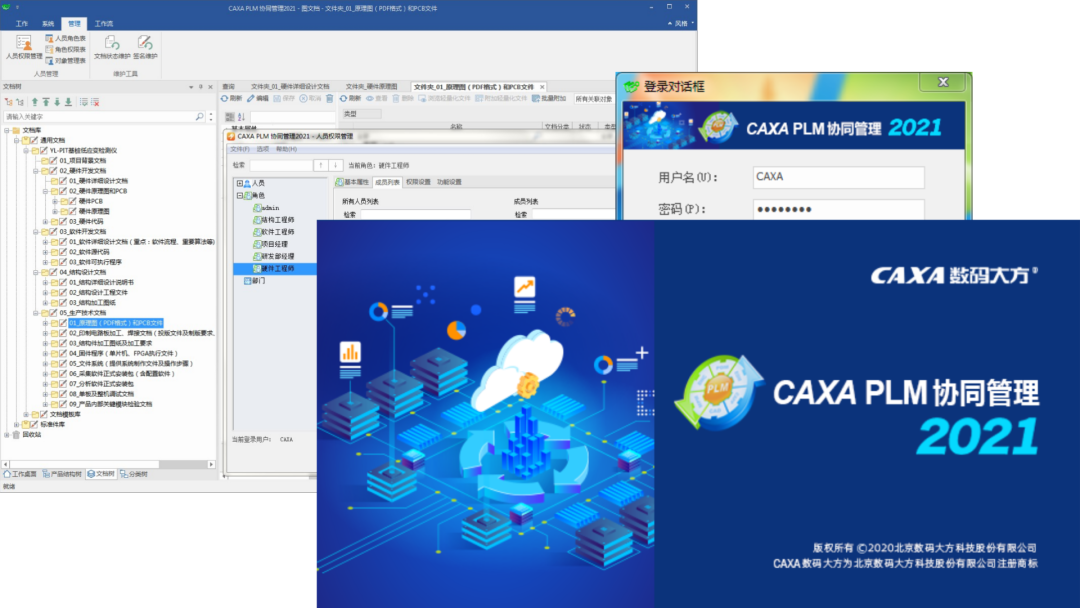Switch to the 工作流 ribbon tab
Image resolution: width=1080 pixels, height=608 pixels.
[104, 23]
